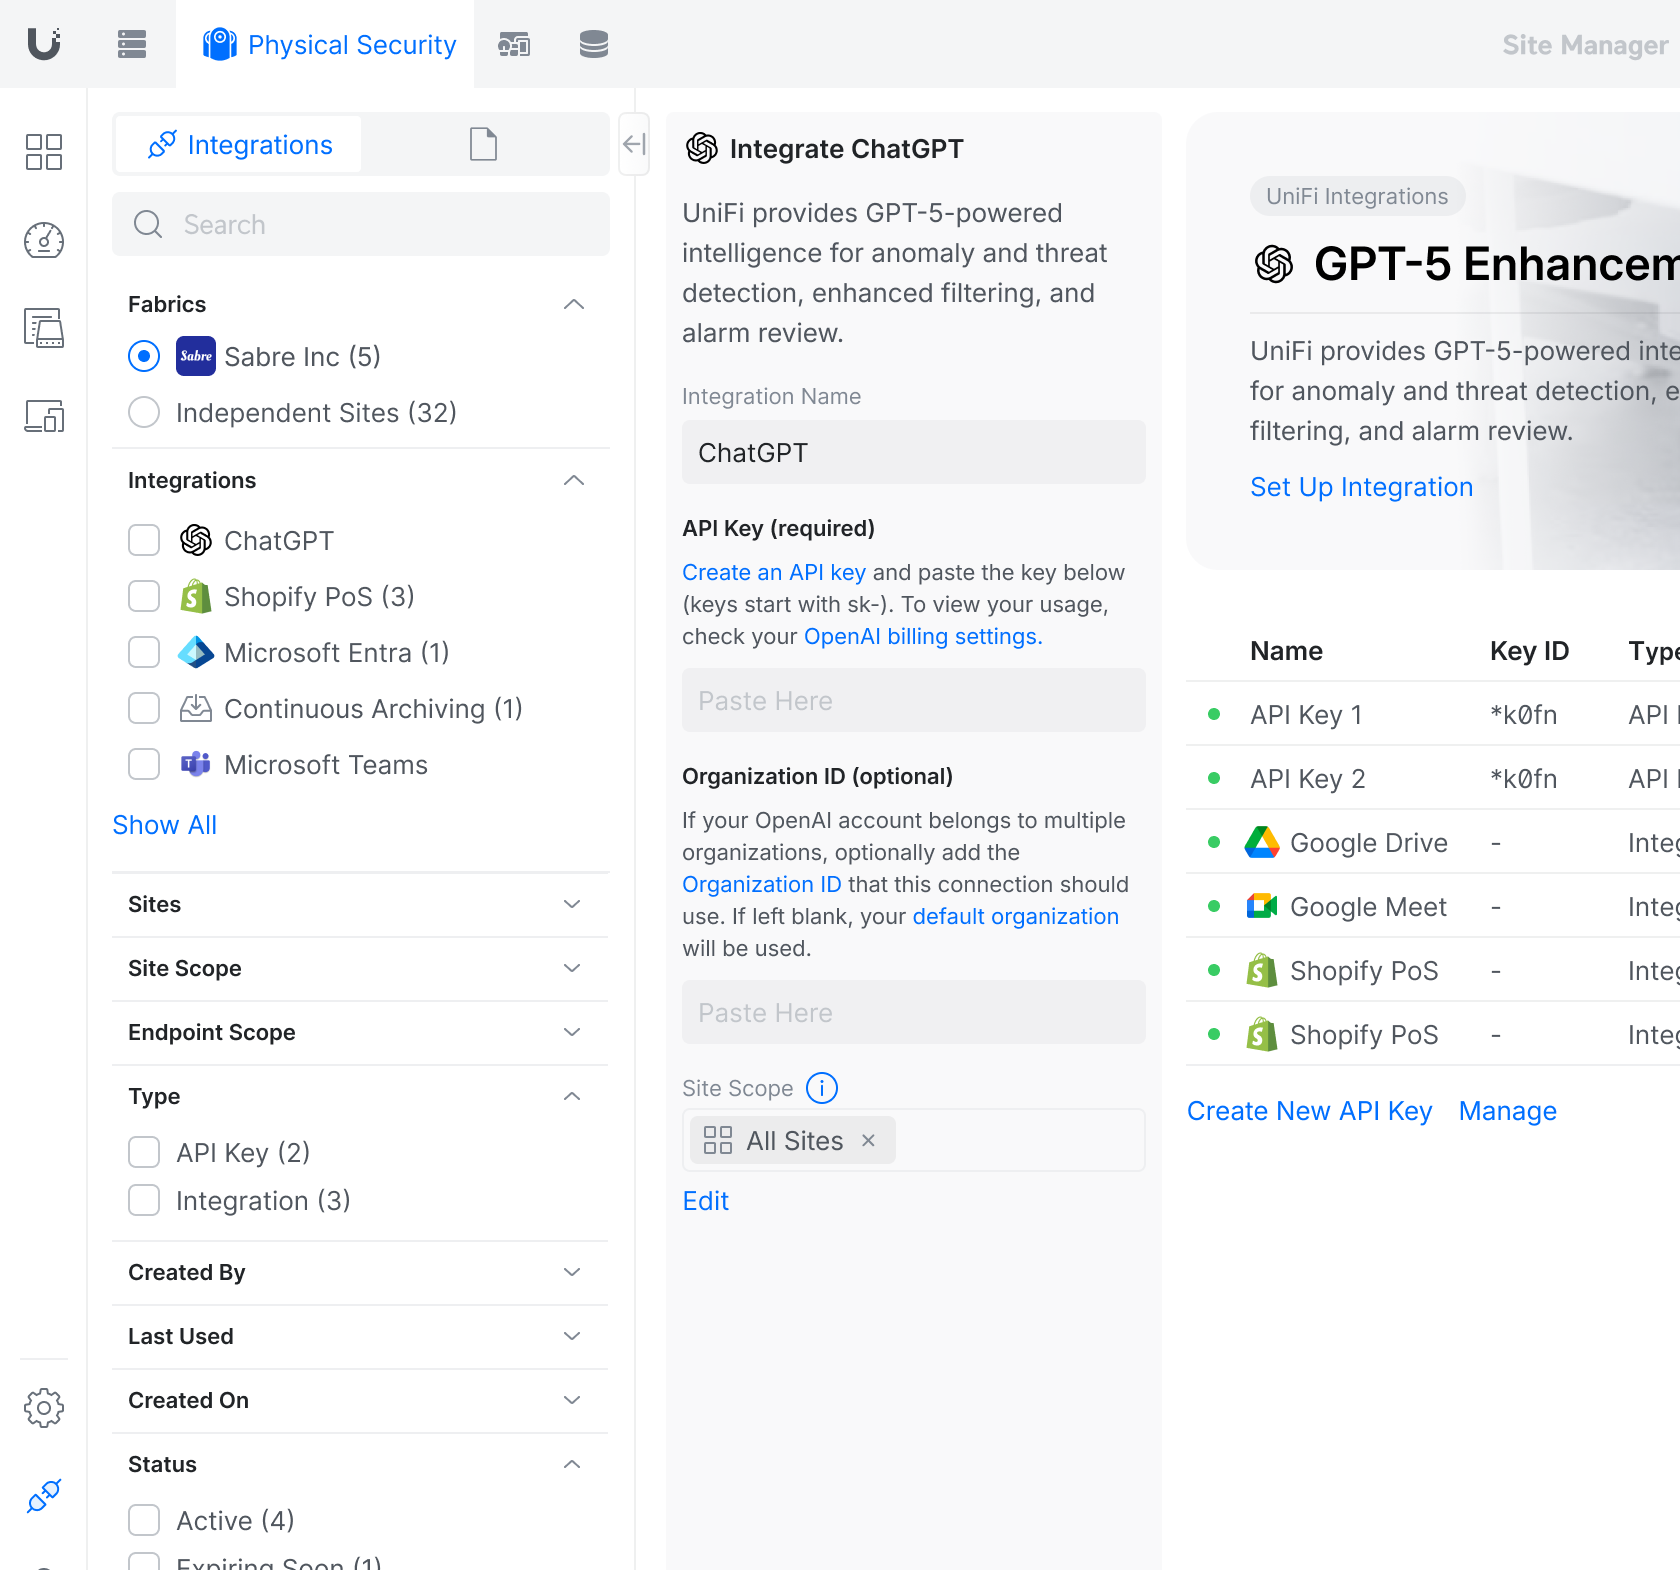Image resolution: width=1680 pixels, height=1570 pixels.
Task: Remove the All Sites scope tag
Action: pos(868,1140)
